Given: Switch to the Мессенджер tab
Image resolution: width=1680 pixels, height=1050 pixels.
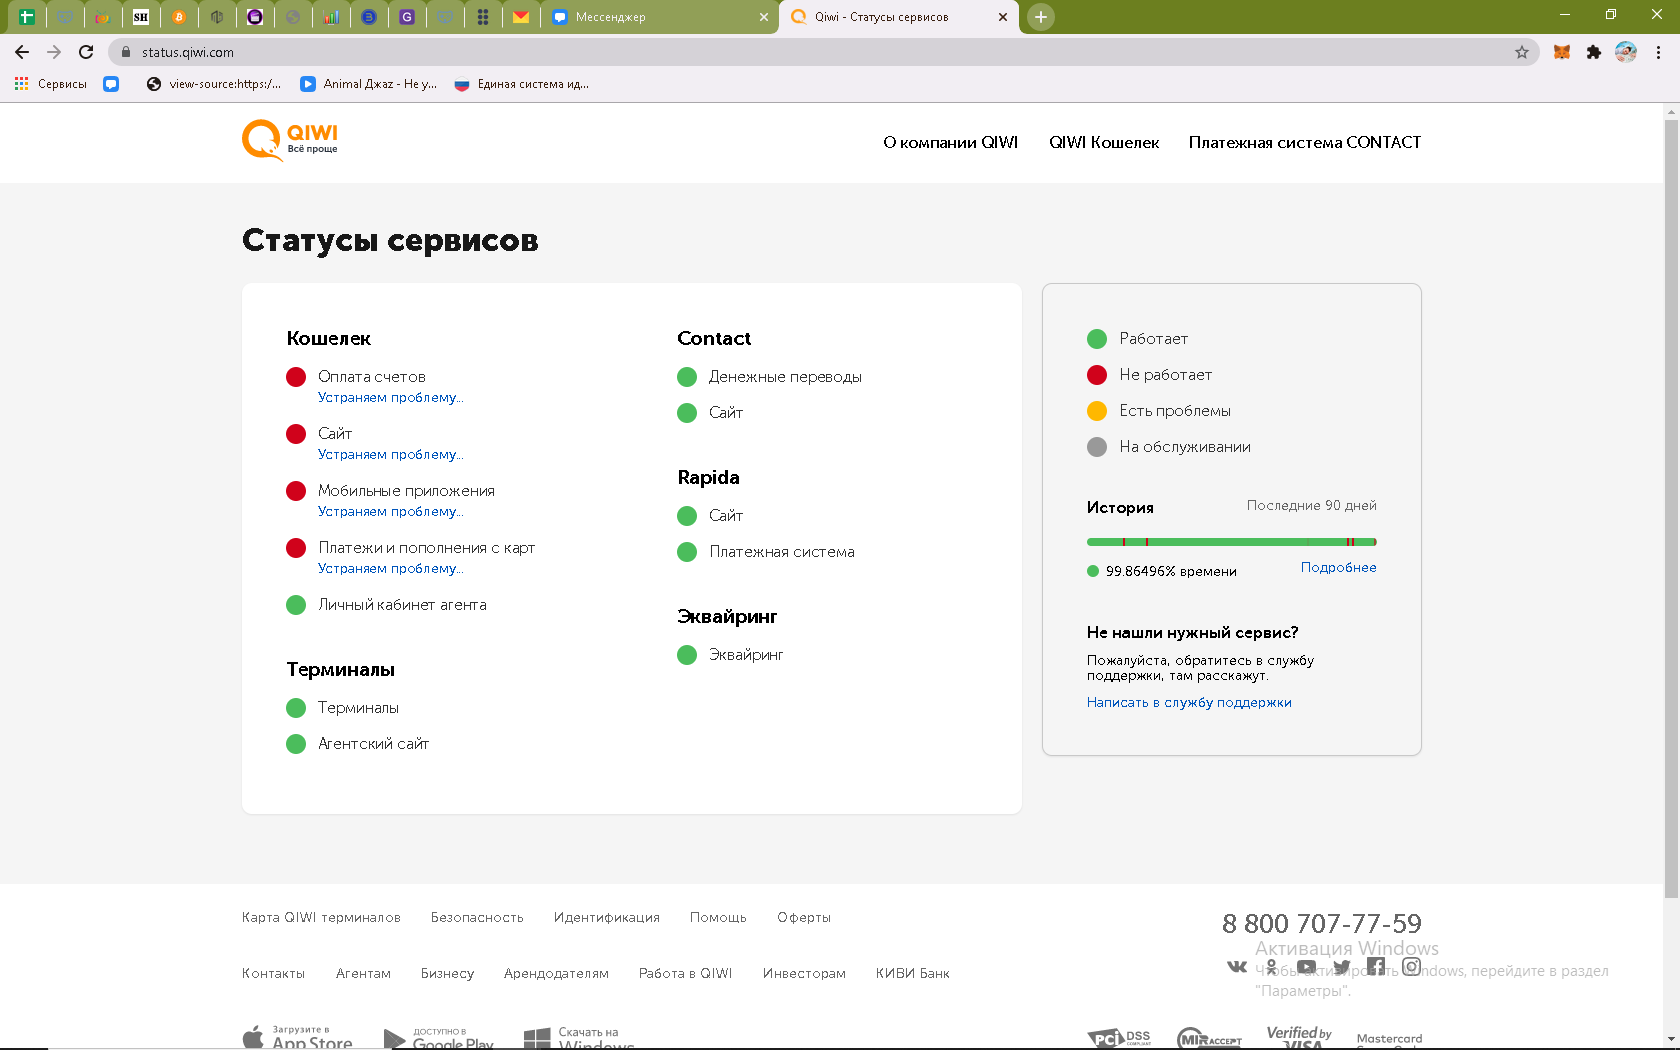Looking at the screenshot, I should (x=660, y=17).
